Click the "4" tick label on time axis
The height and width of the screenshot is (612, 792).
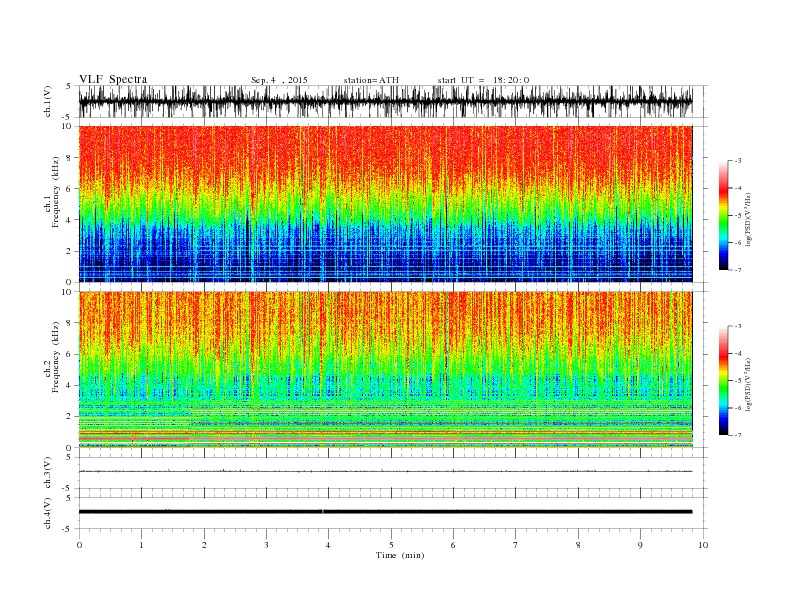tap(328, 545)
